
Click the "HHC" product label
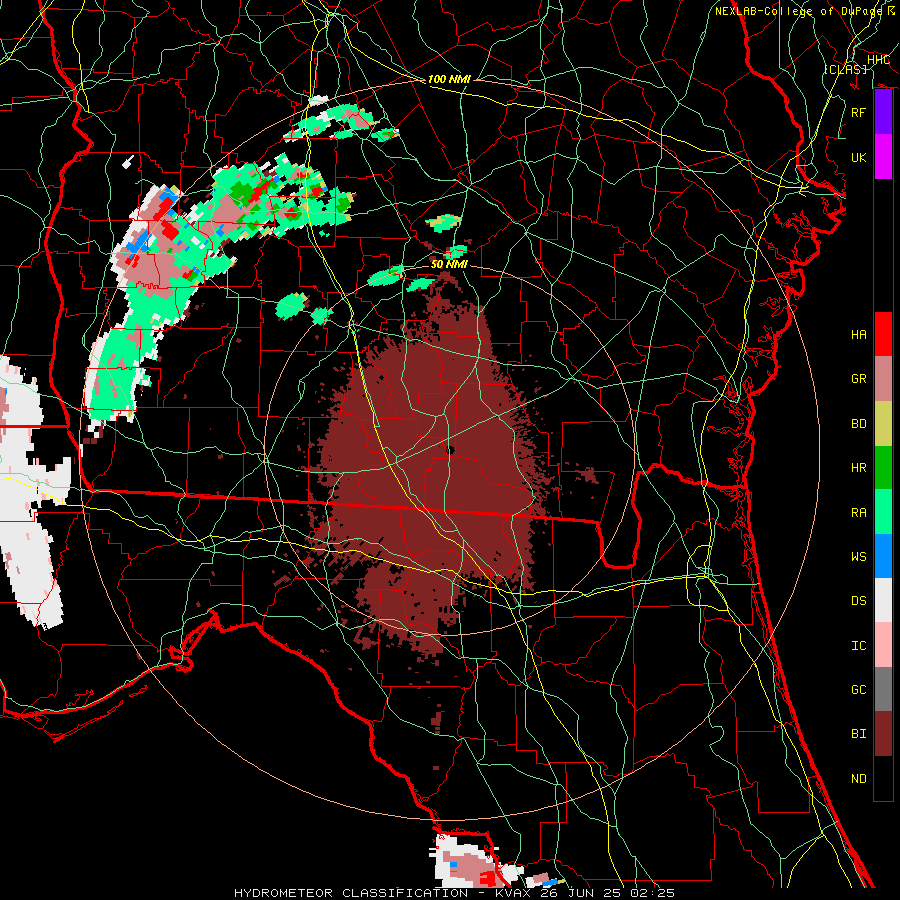coord(878,60)
